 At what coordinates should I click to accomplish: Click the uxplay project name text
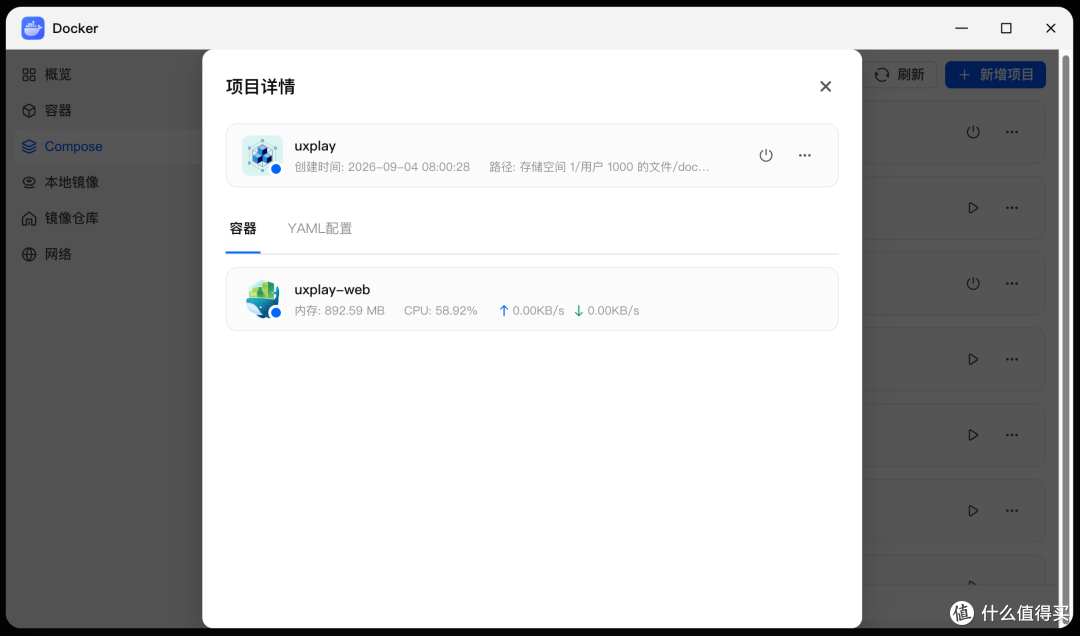[x=315, y=146]
